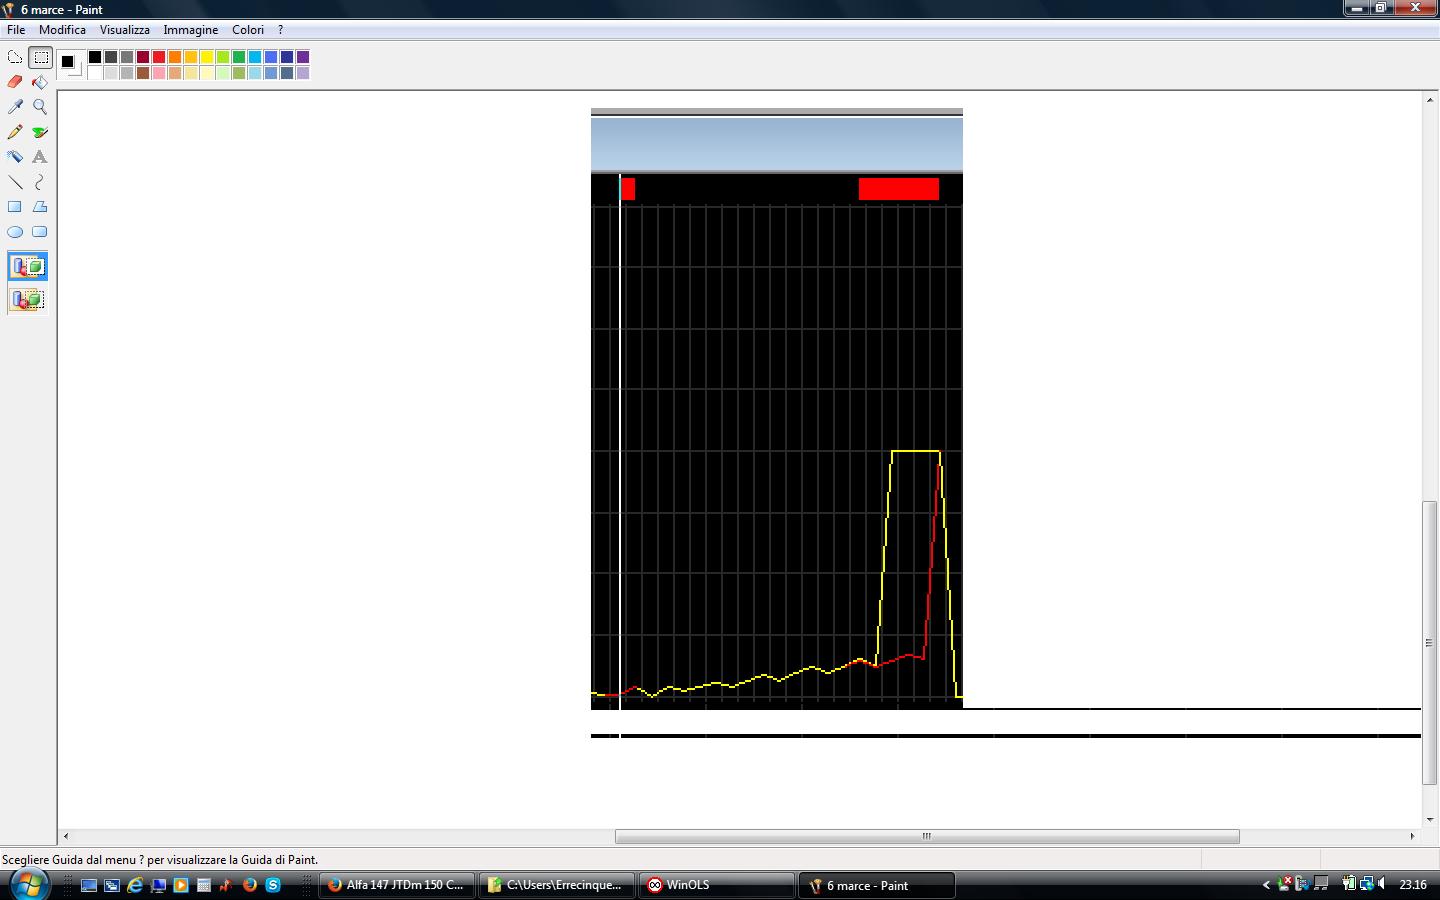Image resolution: width=1440 pixels, height=900 pixels.
Task: Open the Modifica menu
Action: (x=62, y=30)
